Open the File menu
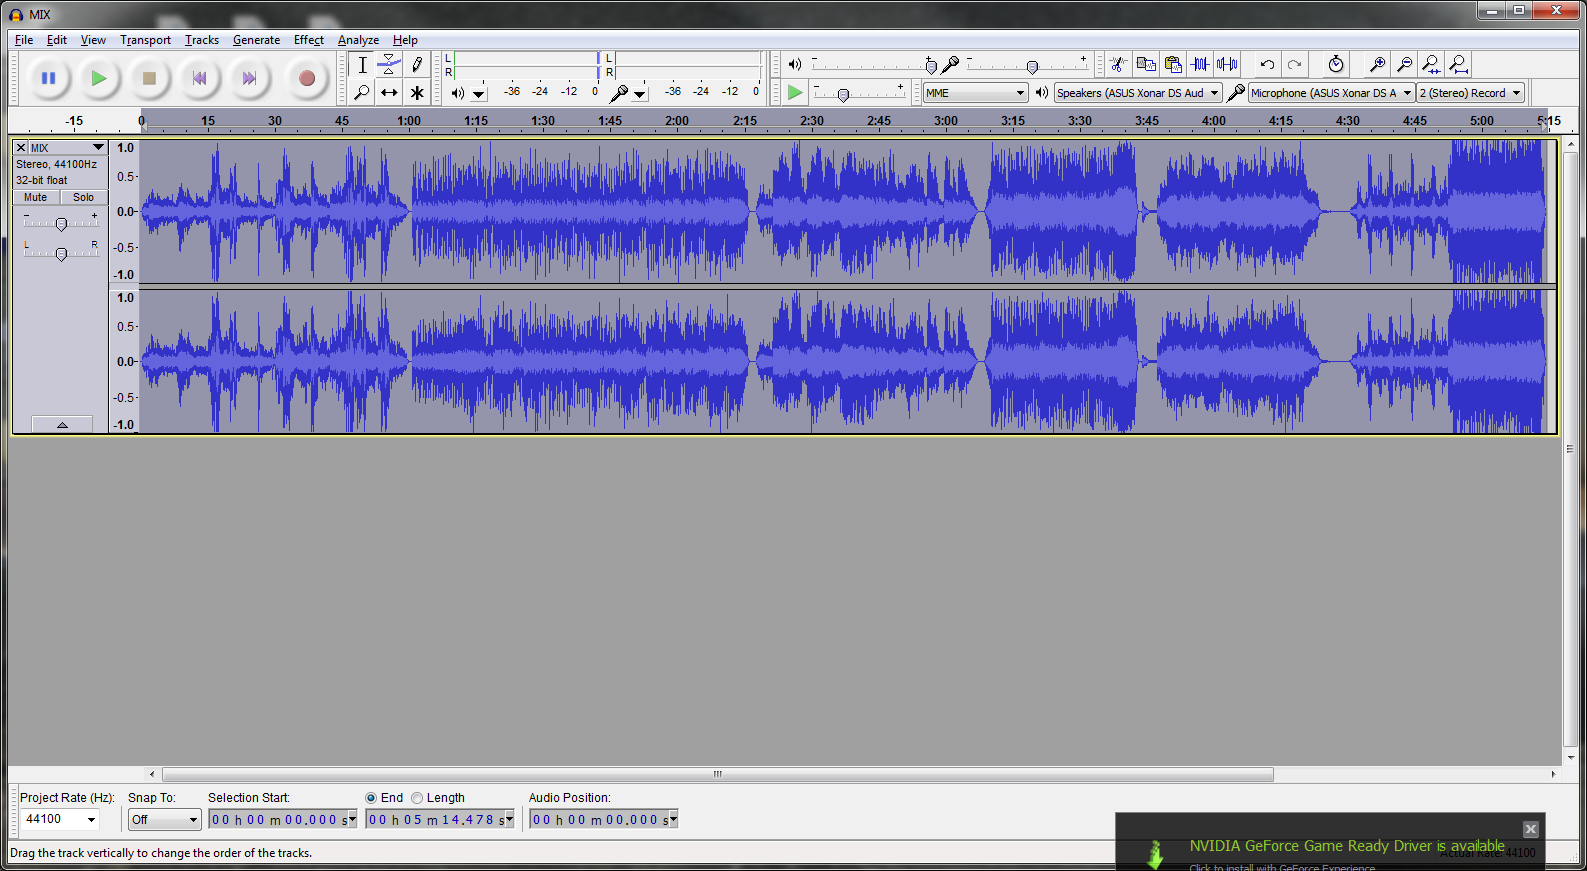The image size is (1587, 871). click(x=24, y=40)
